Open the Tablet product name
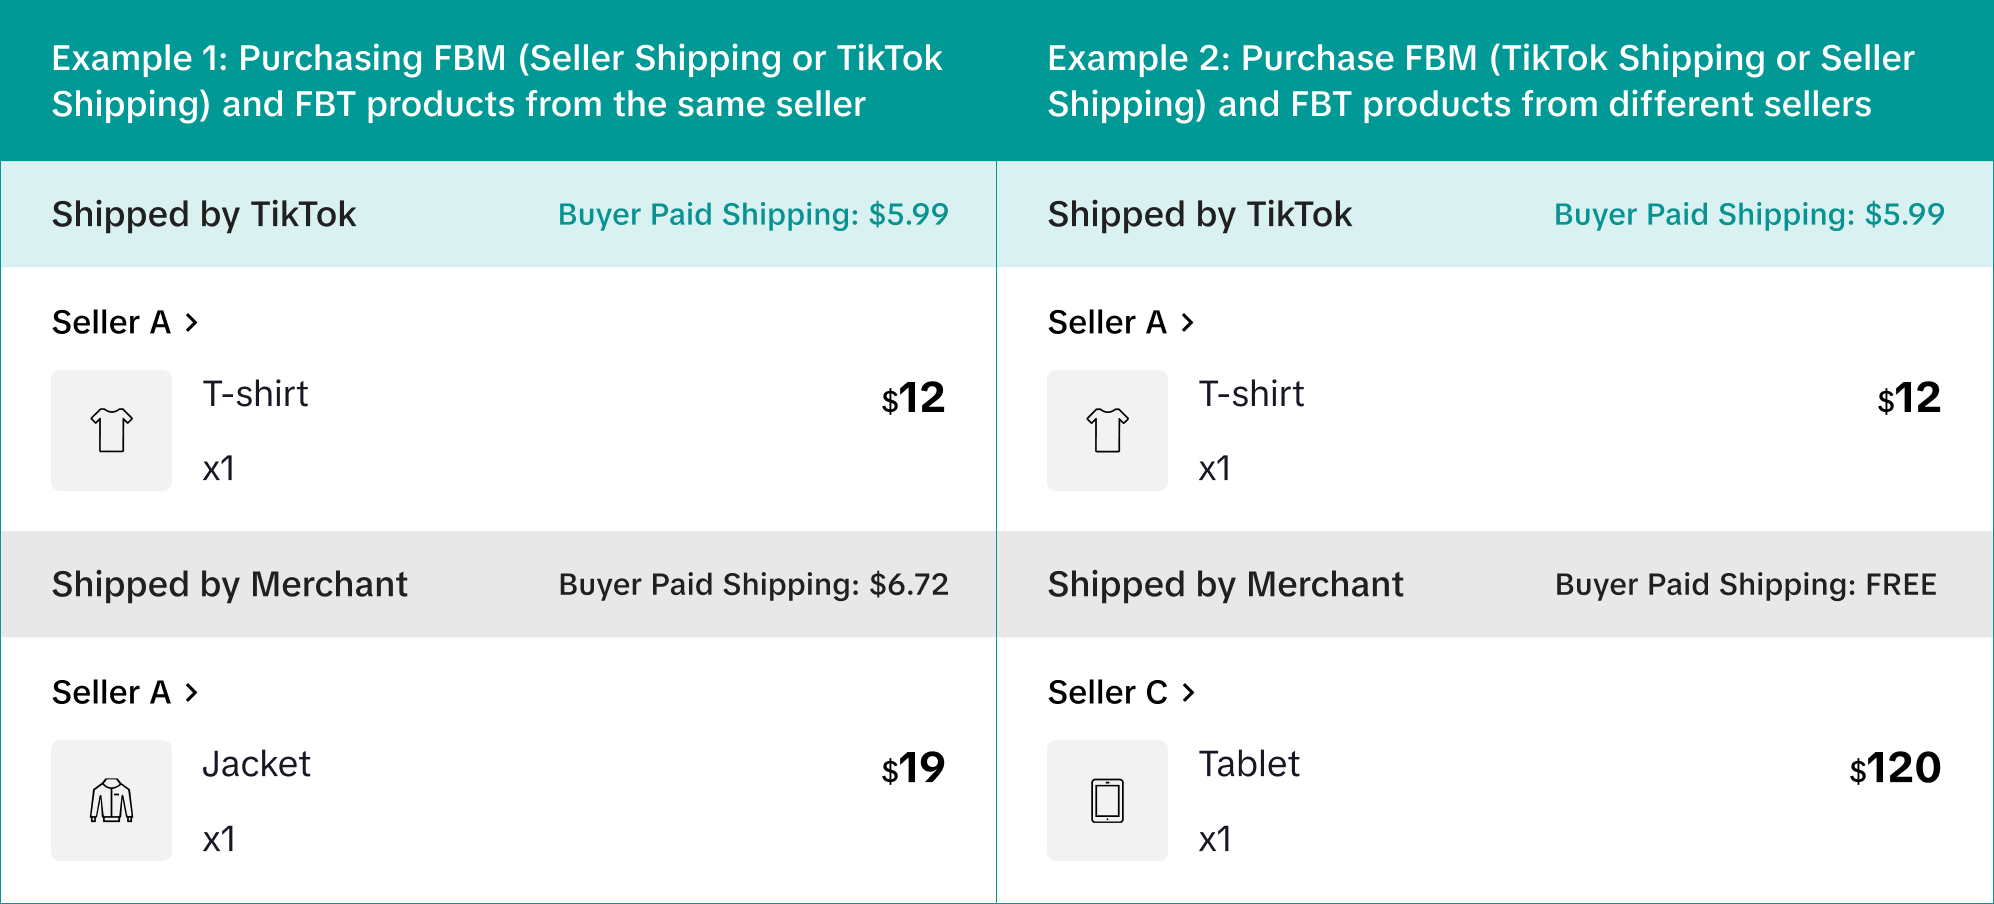Image resolution: width=1994 pixels, height=904 pixels. tap(1249, 764)
